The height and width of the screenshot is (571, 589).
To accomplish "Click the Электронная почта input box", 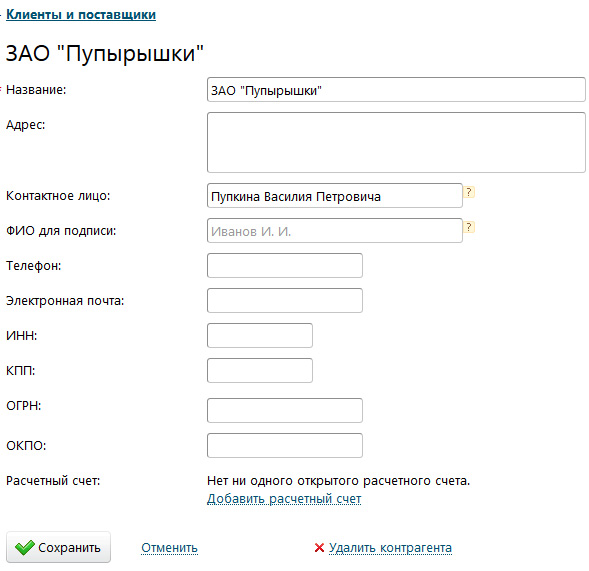I will coord(285,301).
